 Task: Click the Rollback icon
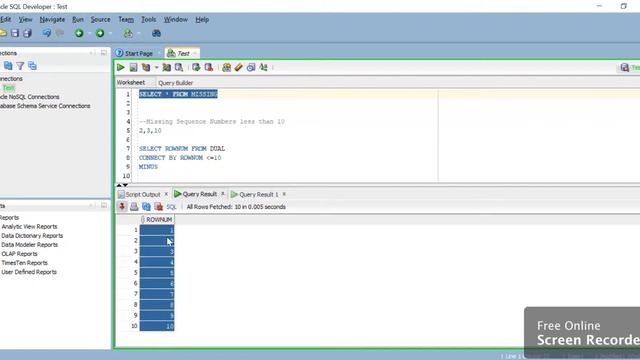[x=209, y=67]
